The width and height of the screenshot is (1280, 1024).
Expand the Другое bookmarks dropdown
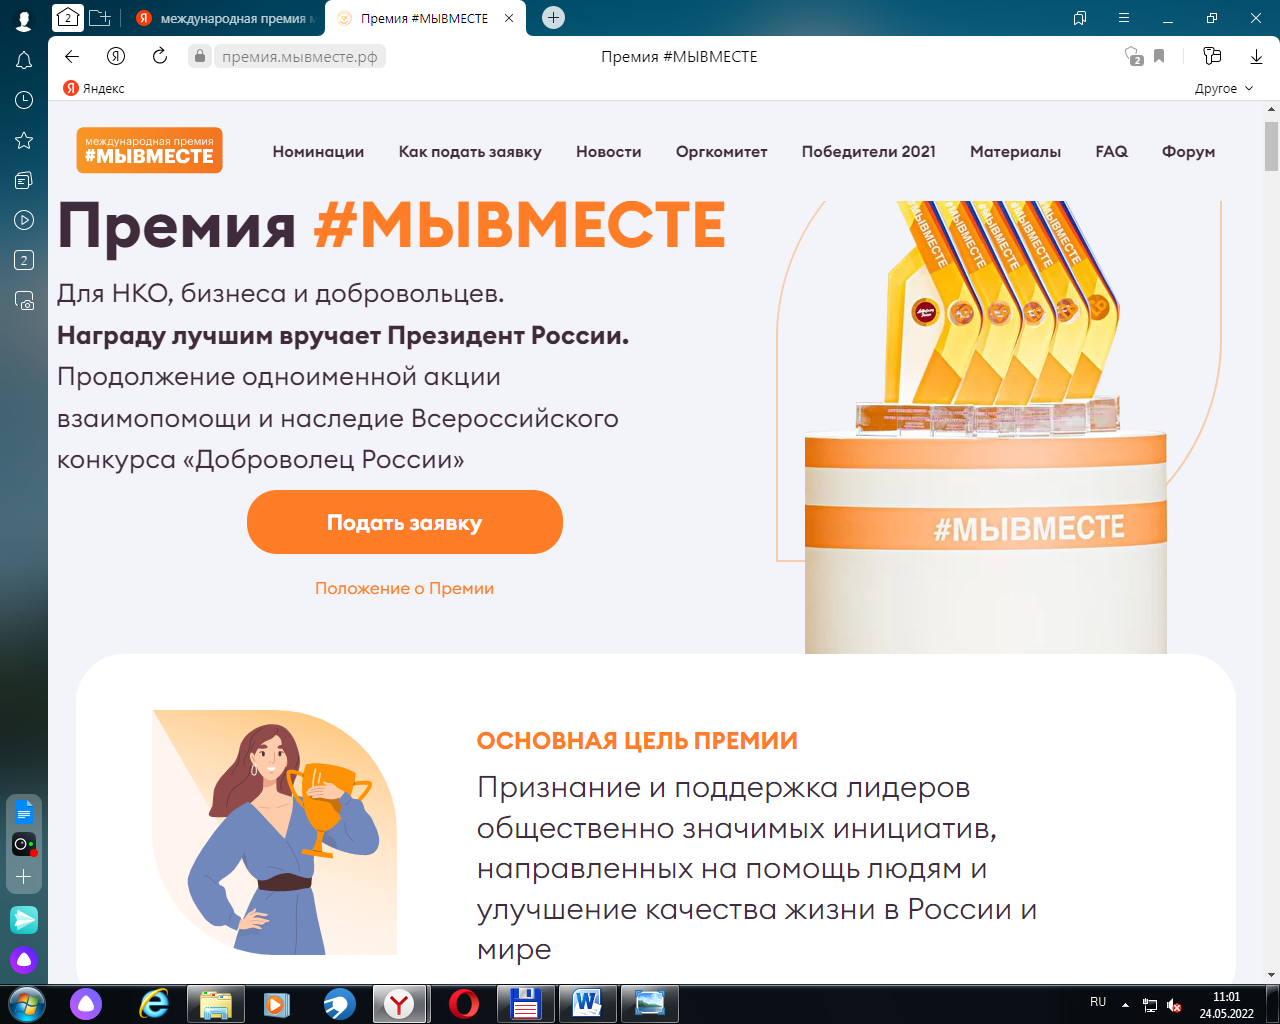pos(1224,88)
